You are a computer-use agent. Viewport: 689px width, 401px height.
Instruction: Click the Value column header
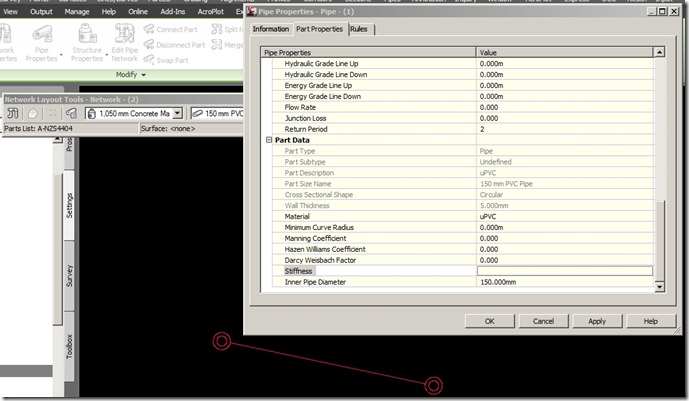[565, 52]
